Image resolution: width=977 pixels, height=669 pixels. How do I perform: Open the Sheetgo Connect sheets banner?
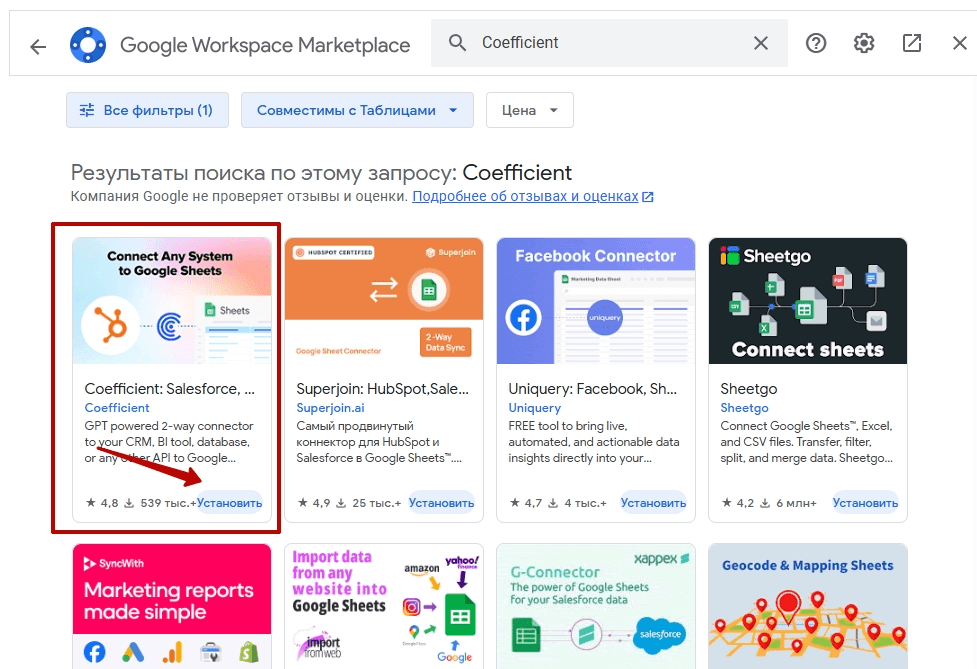(808, 301)
